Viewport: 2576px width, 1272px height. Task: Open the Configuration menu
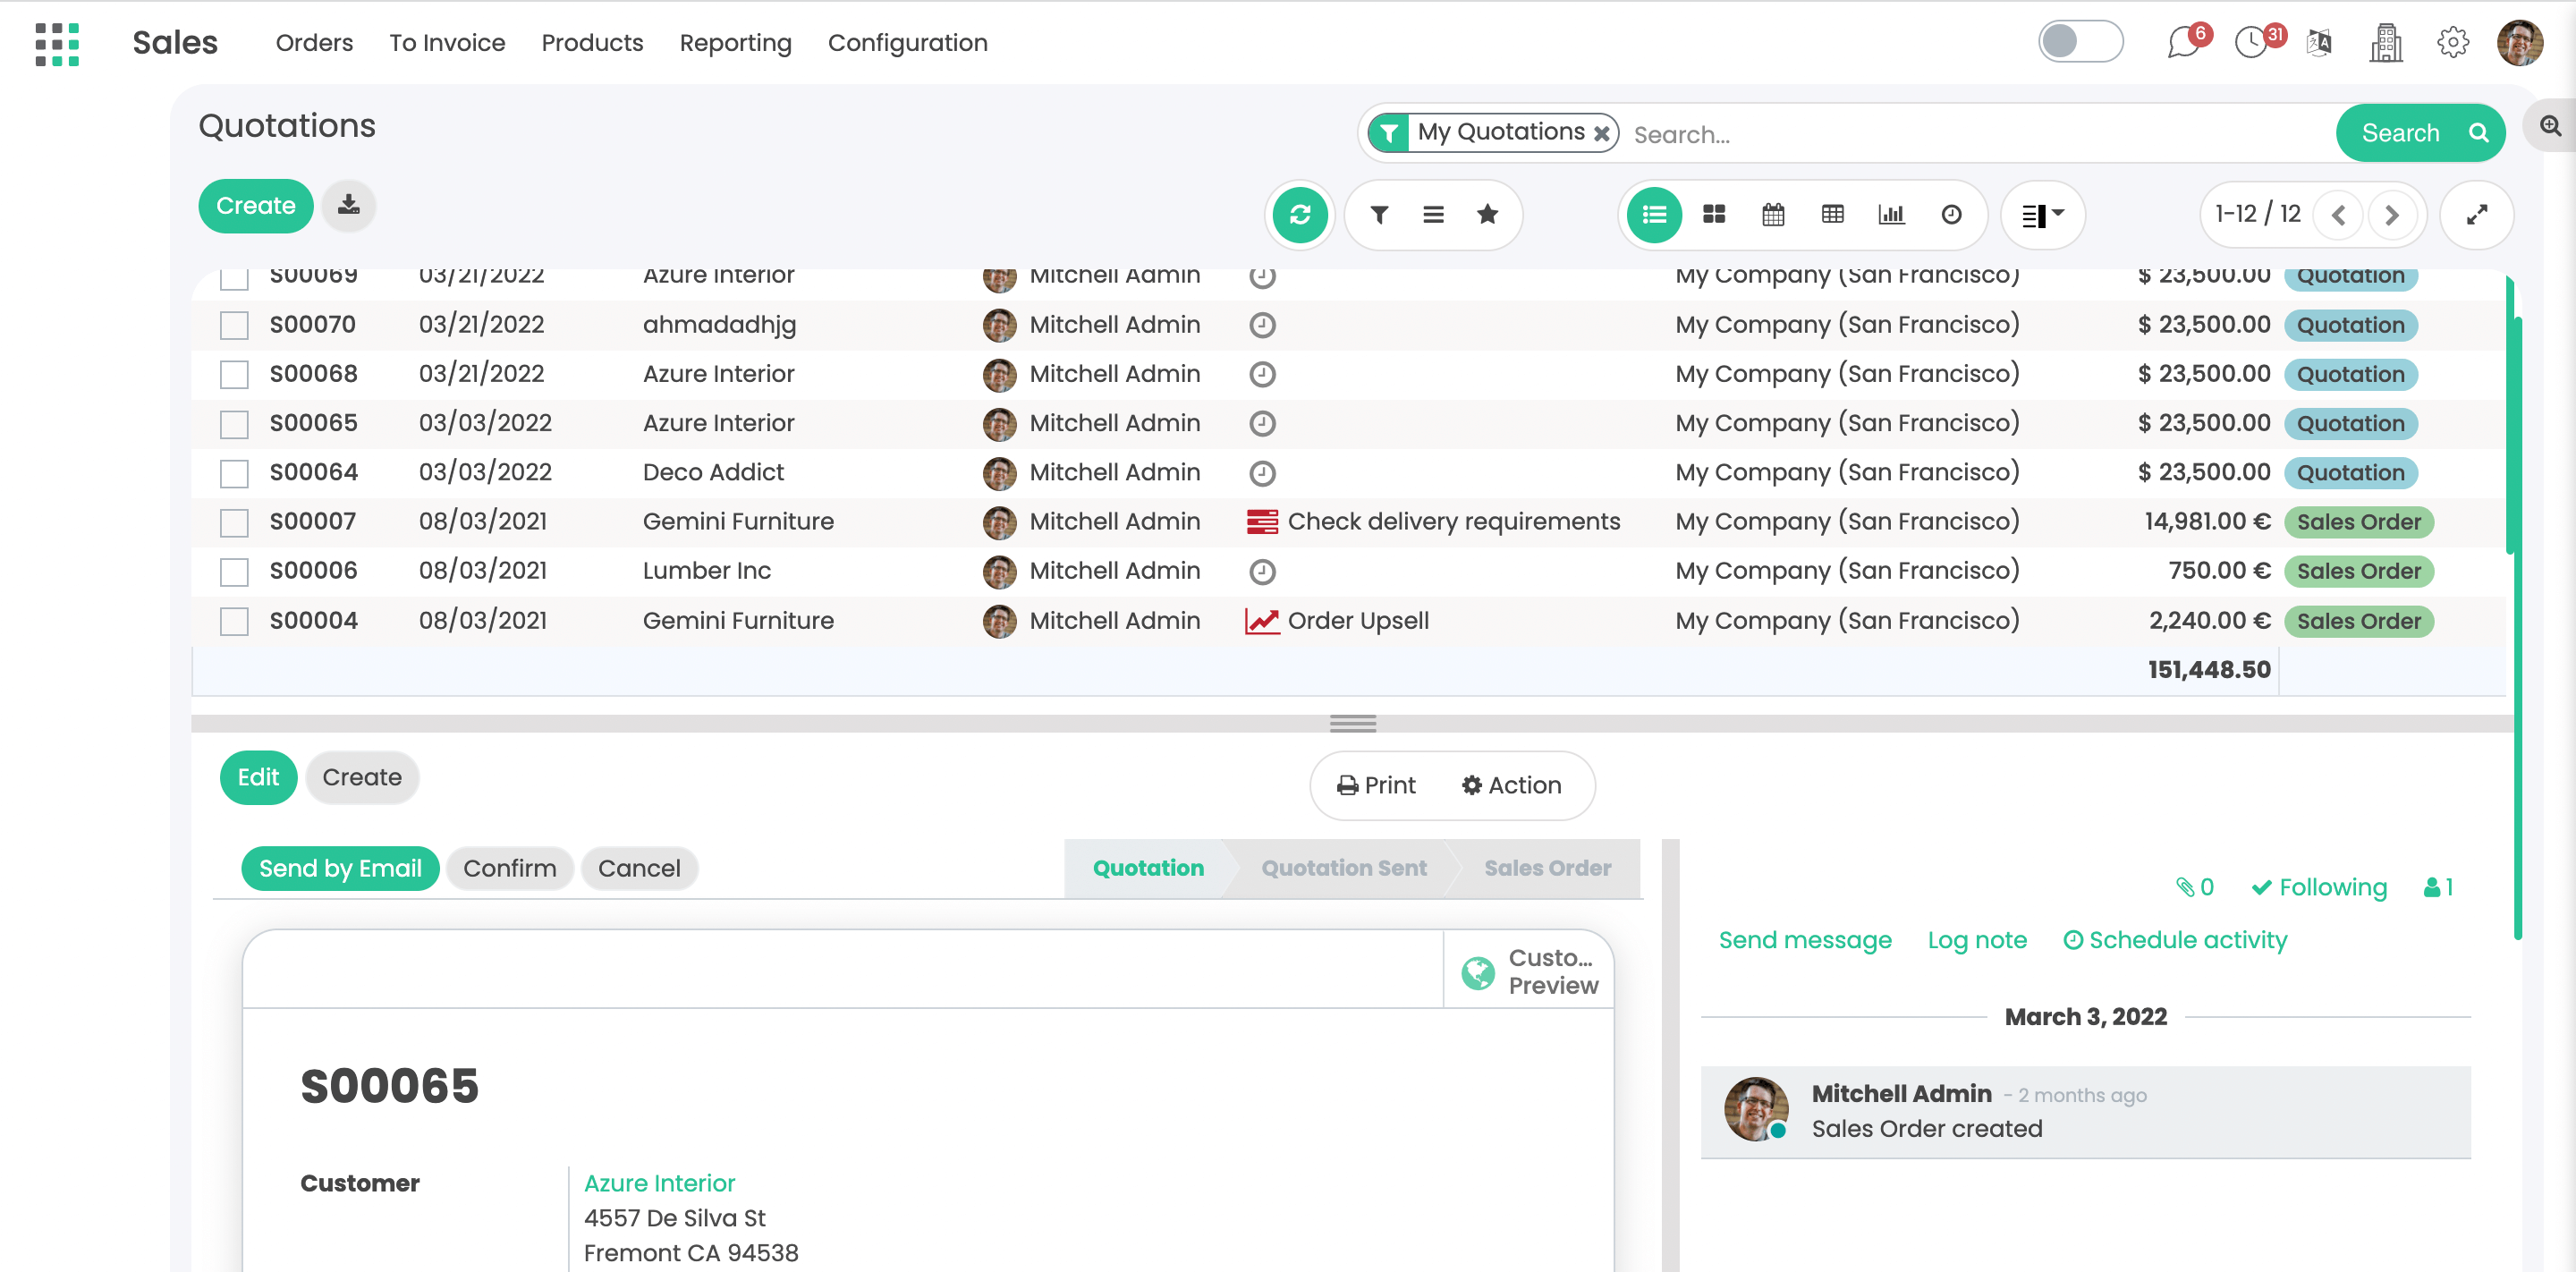[907, 43]
